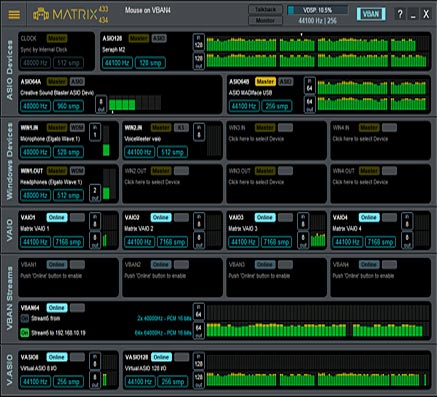
Task: Click here to select Device for WIN3.IN
Action: [x=256, y=139]
